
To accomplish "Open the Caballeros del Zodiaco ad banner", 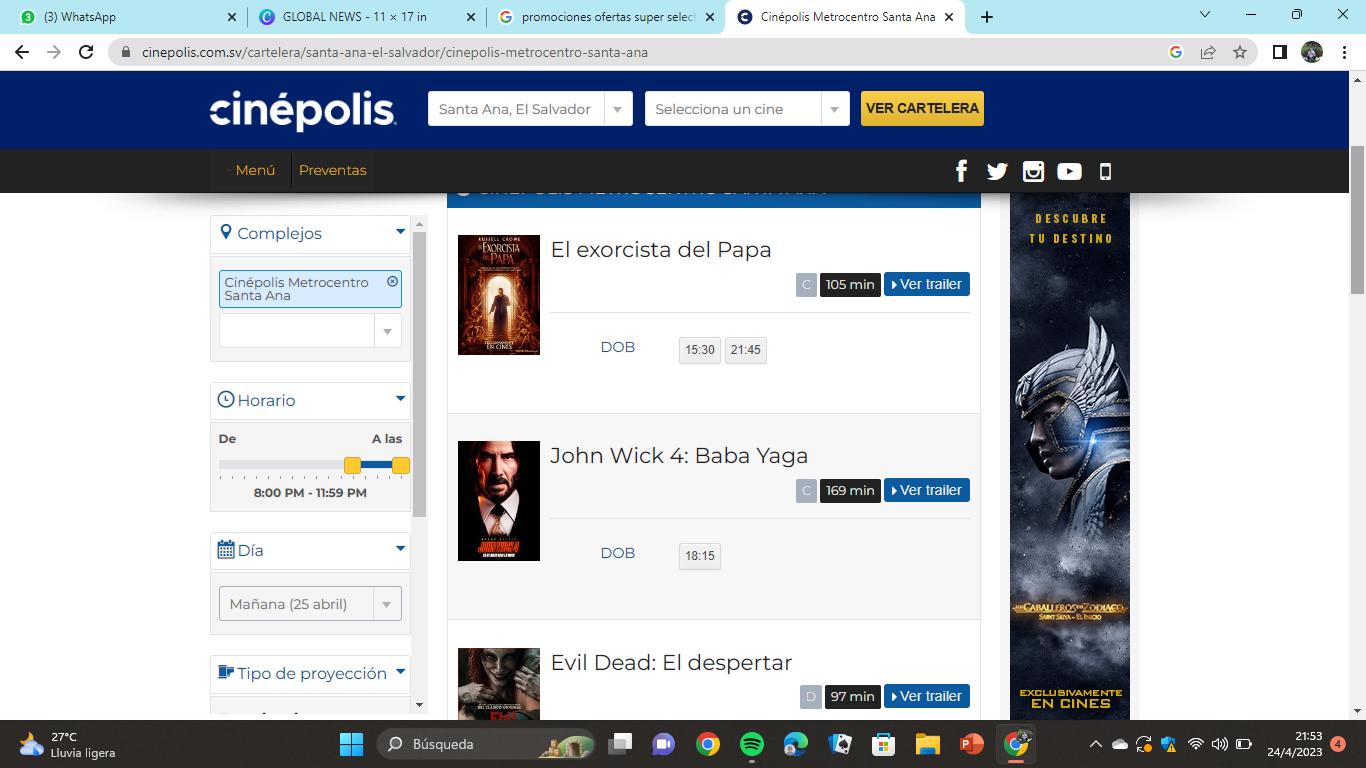I will 1070,456.
